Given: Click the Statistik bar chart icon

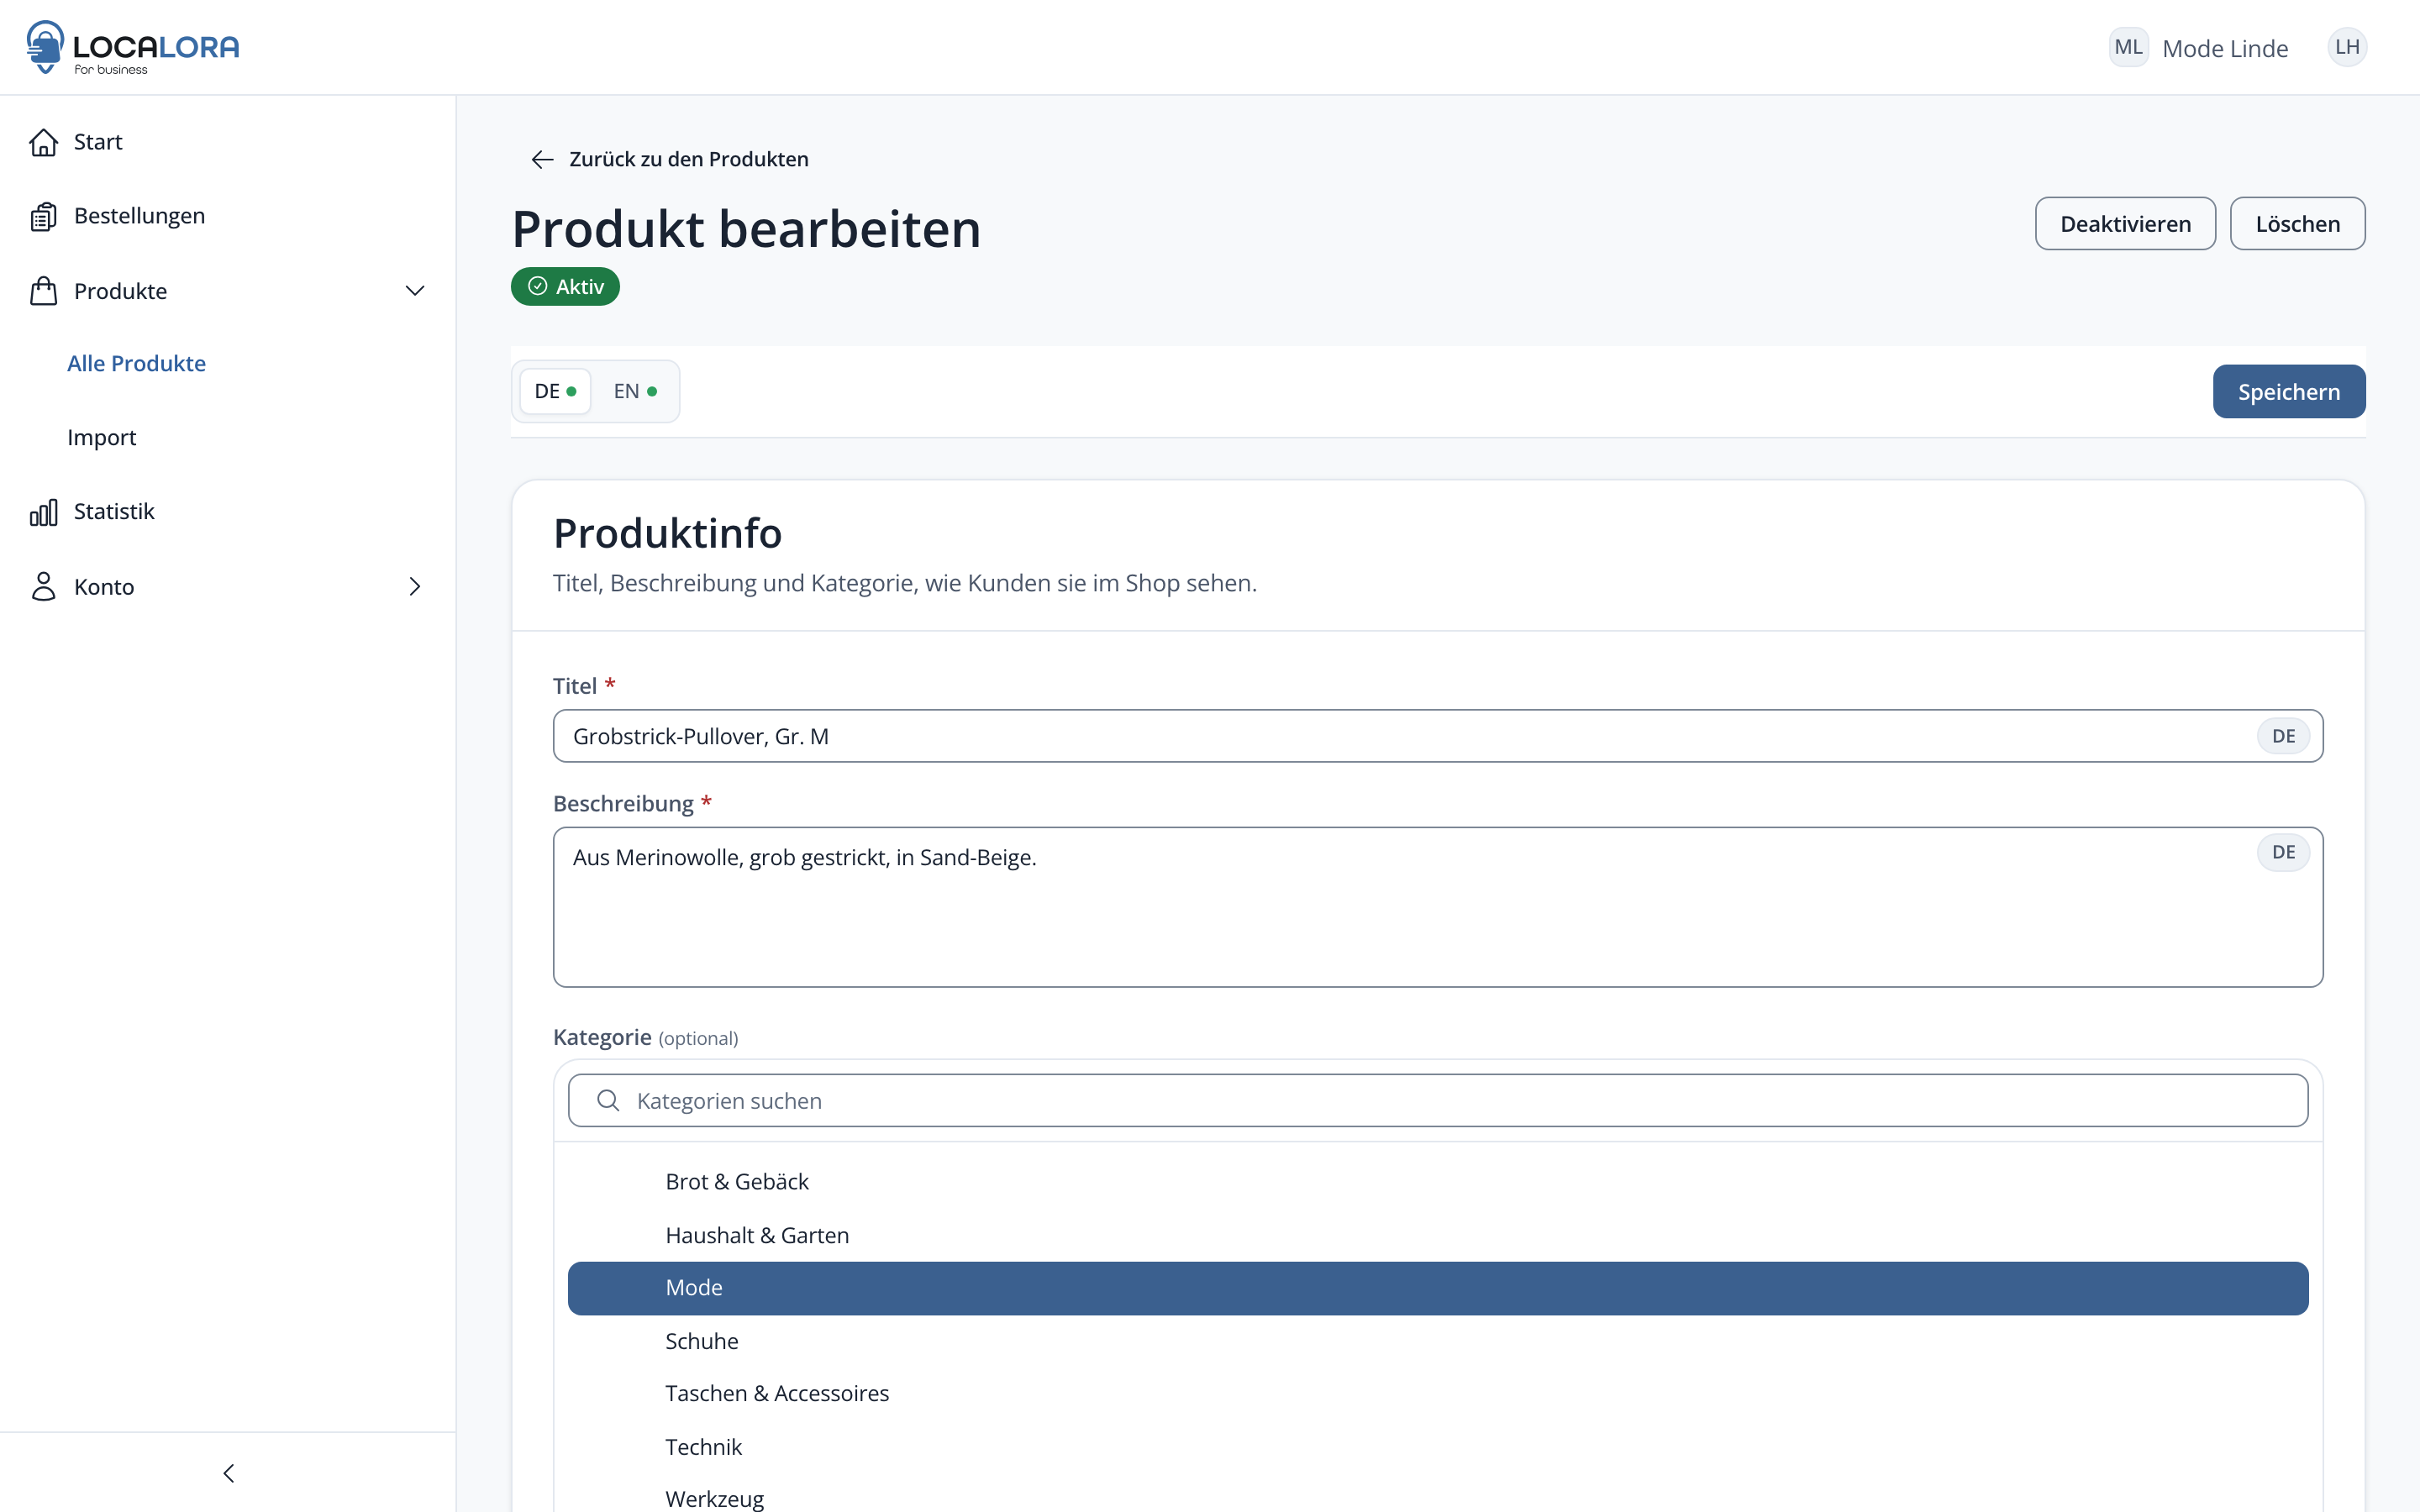Looking at the screenshot, I should (x=43, y=512).
